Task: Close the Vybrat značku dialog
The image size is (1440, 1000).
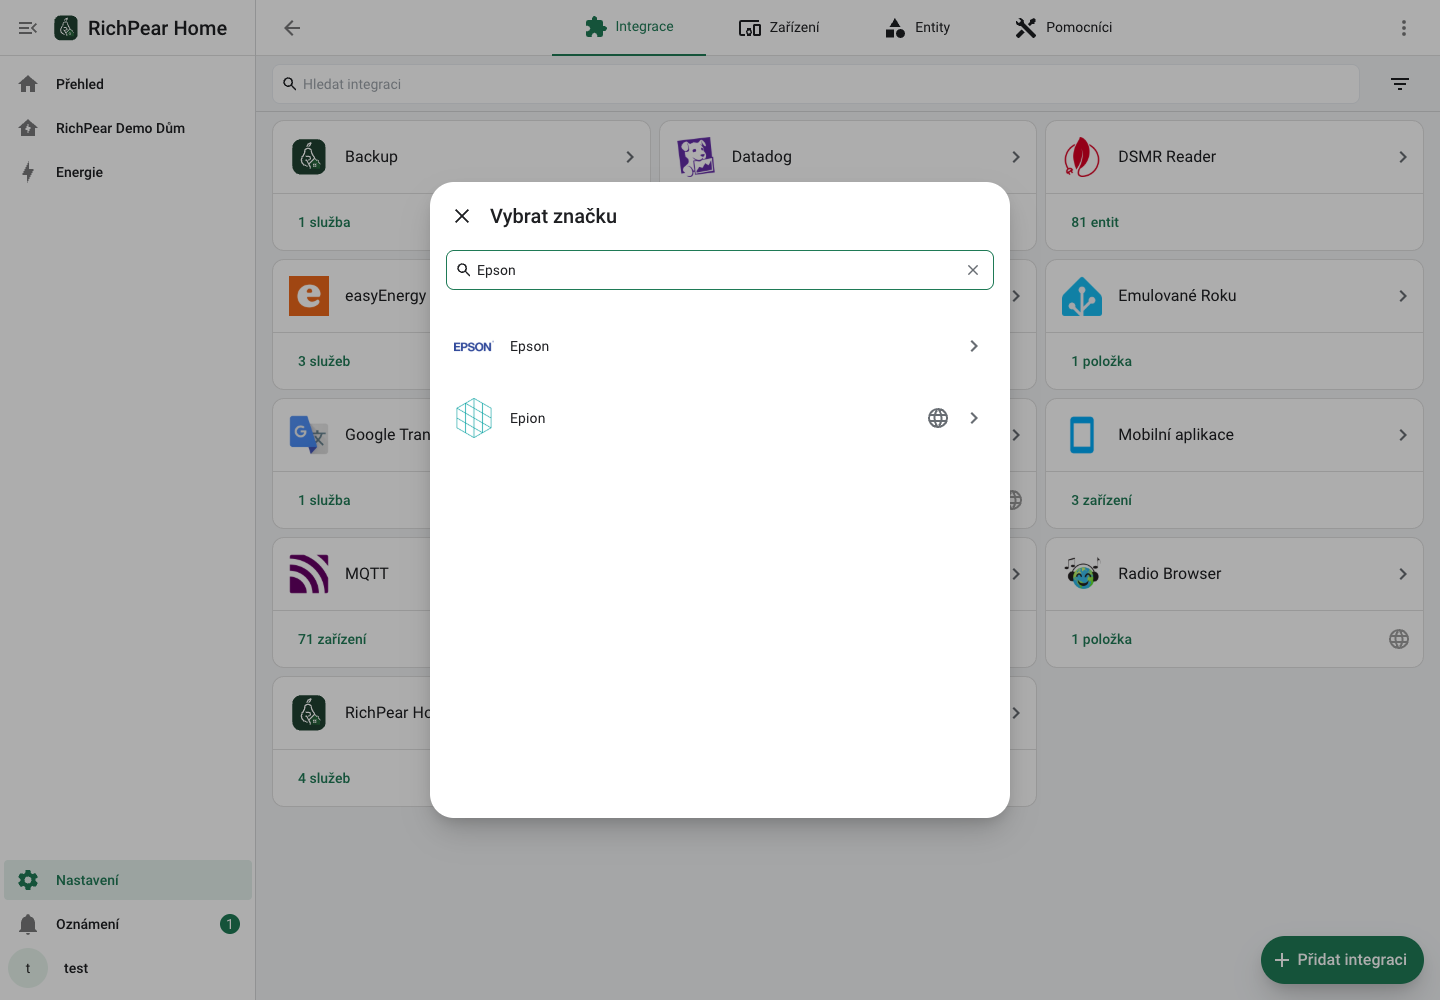Action: [462, 216]
